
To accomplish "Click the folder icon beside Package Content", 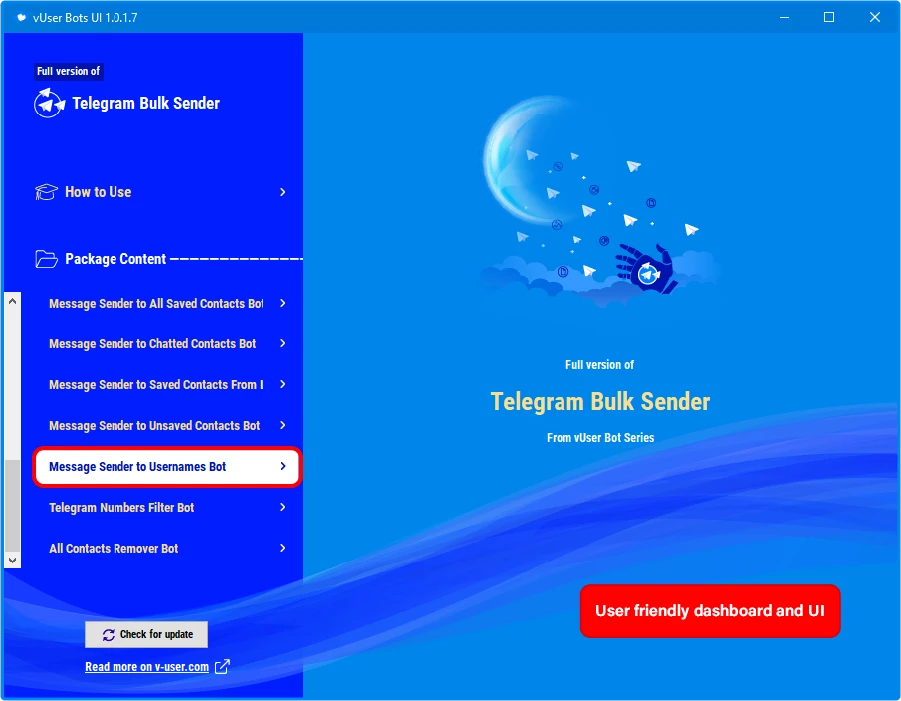I will [x=46, y=259].
